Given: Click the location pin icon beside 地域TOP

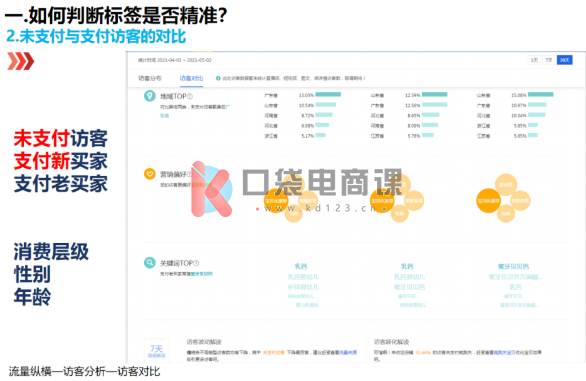Looking at the screenshot, I should [x=149, y=96].
